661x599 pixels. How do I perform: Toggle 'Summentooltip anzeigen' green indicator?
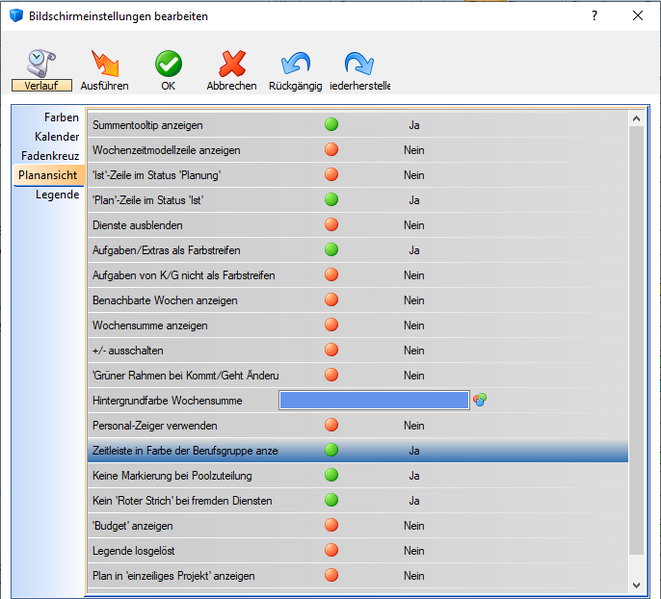(x=331, y=125)
